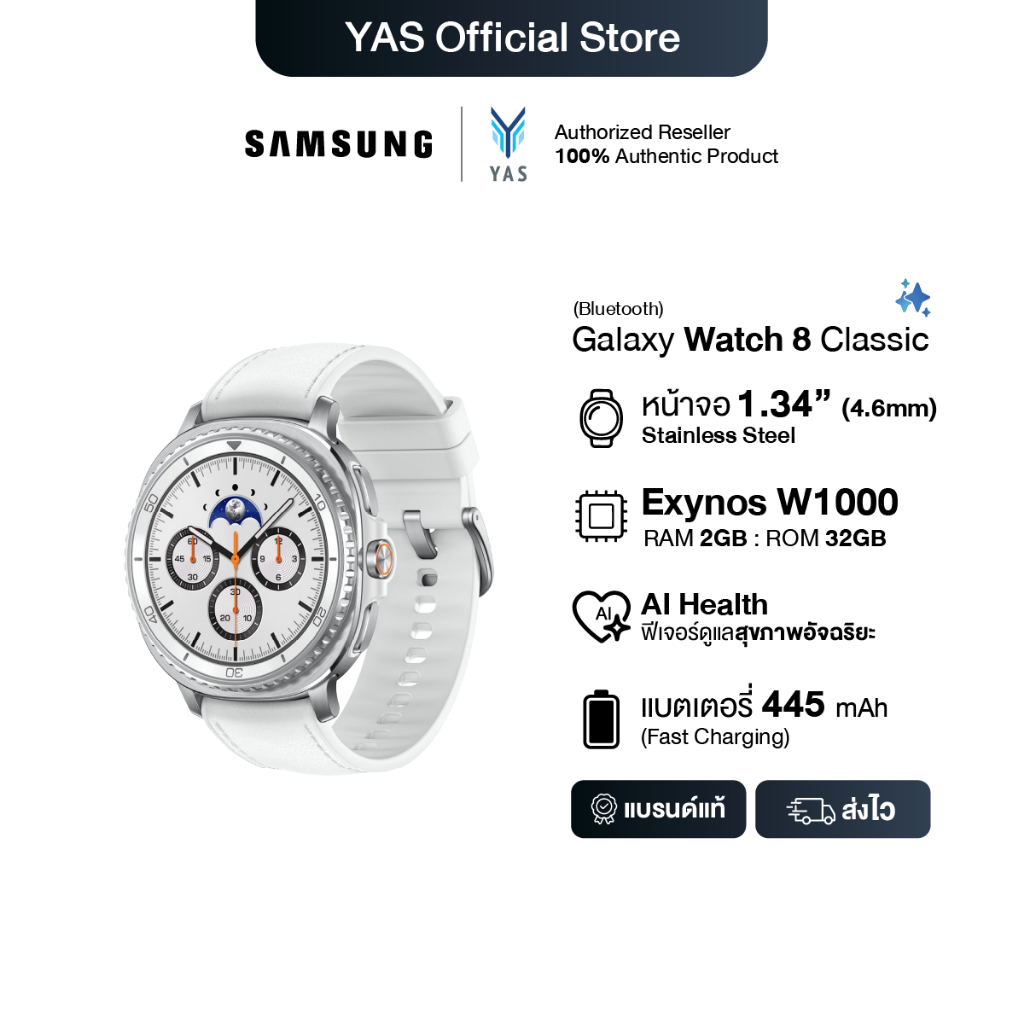Click the Exynos W1000 heading

tap(770, 502)
